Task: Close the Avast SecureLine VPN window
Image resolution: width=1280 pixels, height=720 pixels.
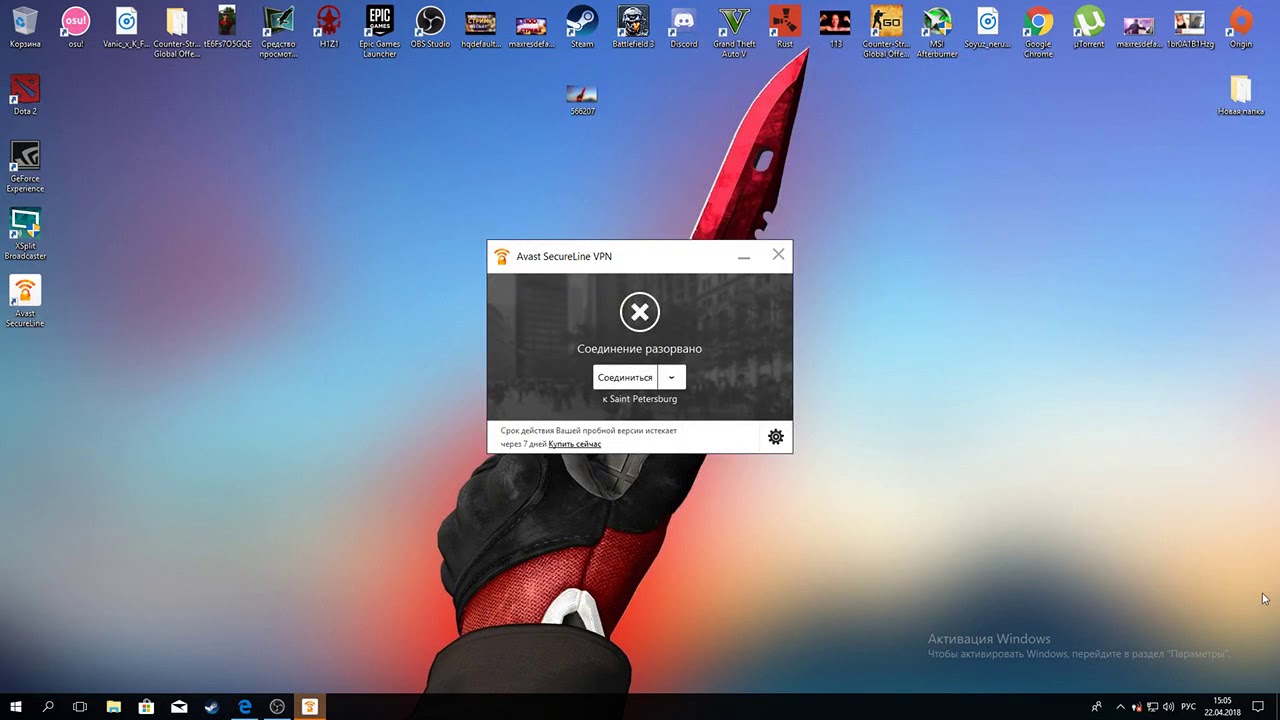Action: [779, 255]
